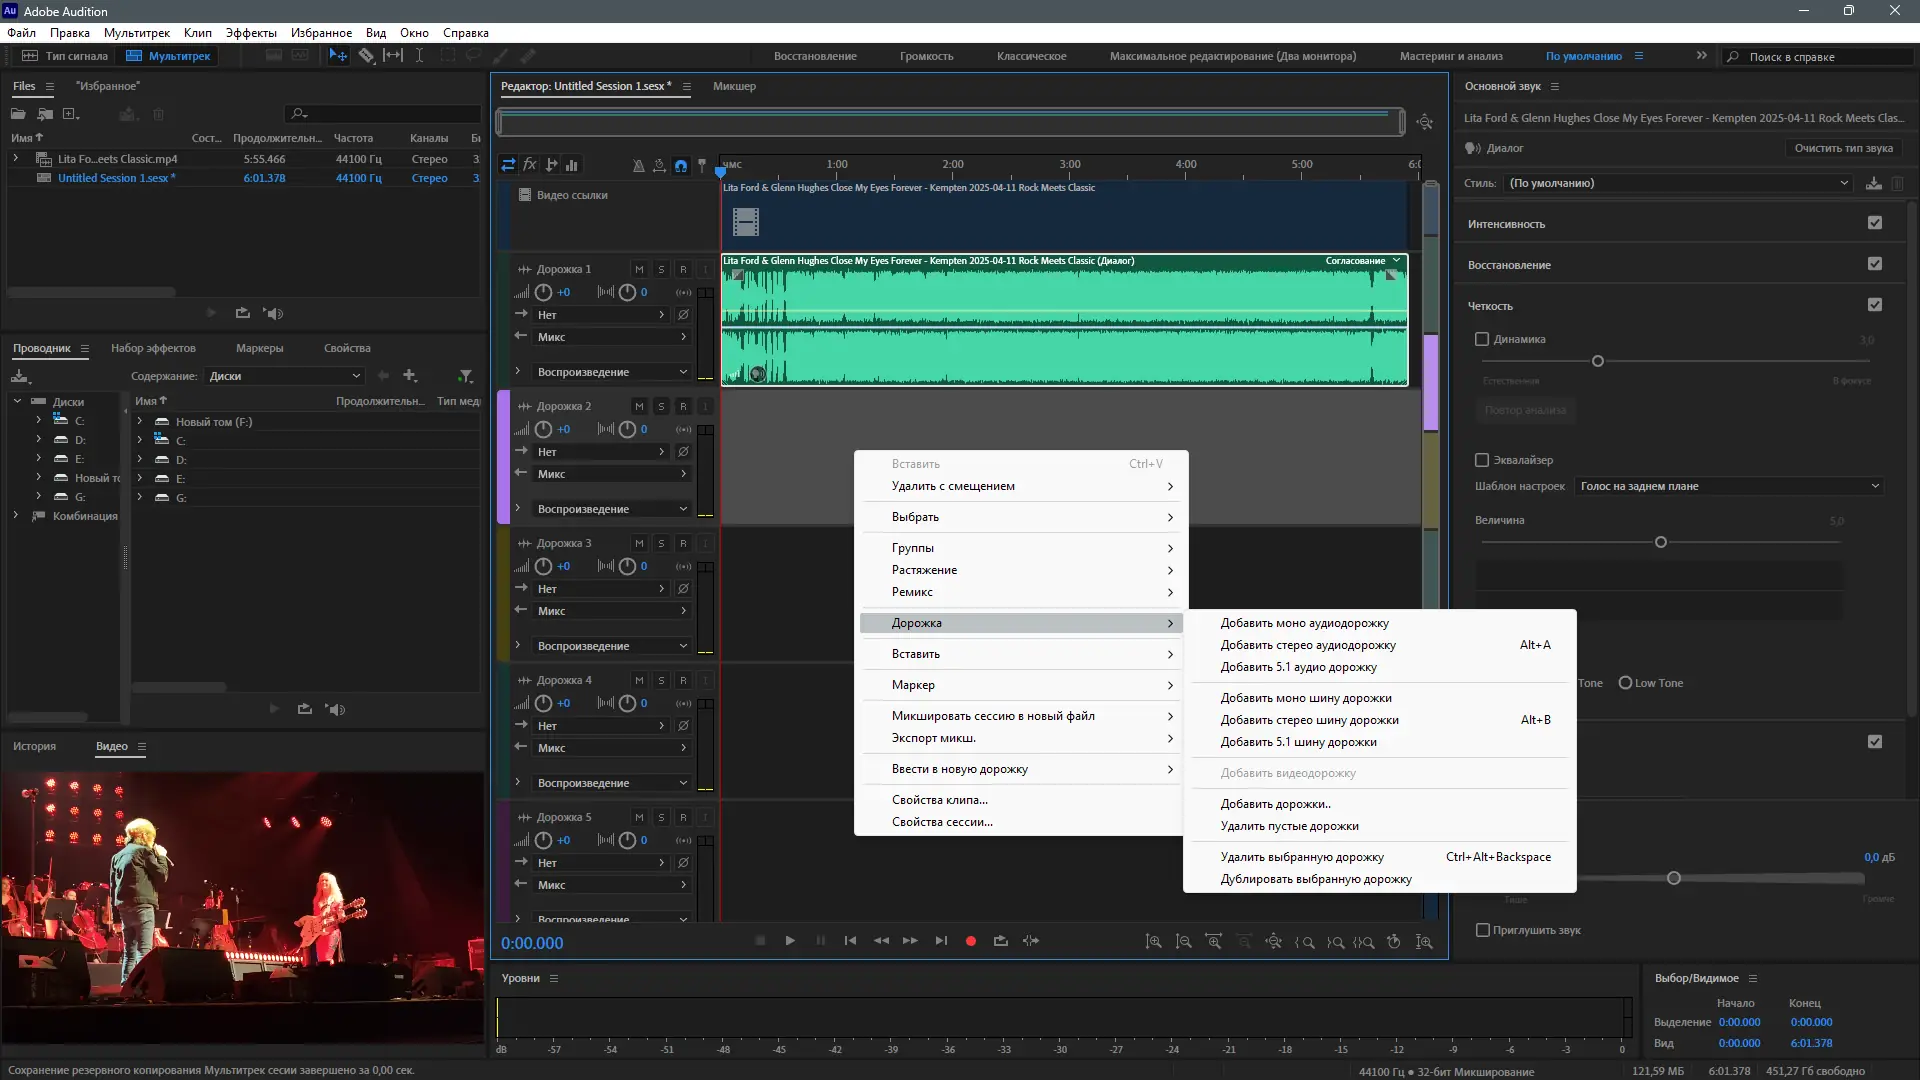This screenshot has width=1920, height=1080.
Task: Select the Razor tool in top toolbar
Action: pos(366,56)
